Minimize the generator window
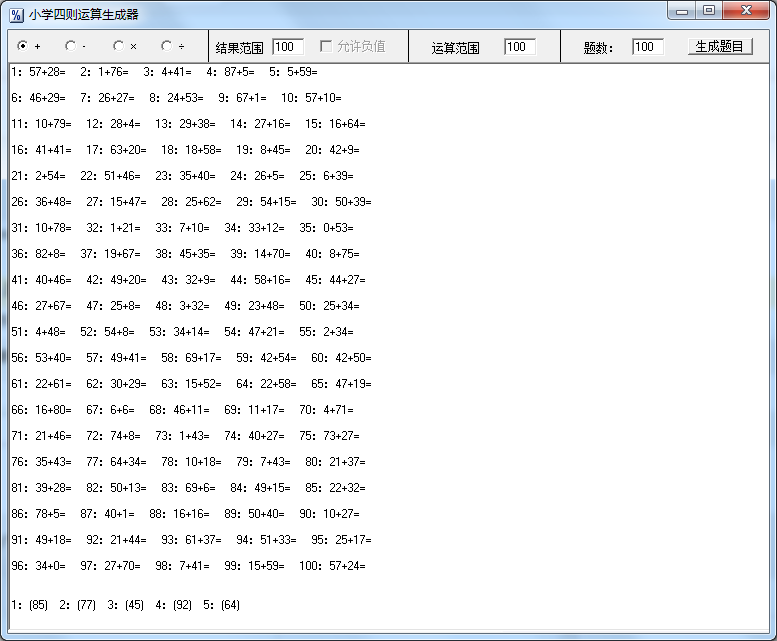Viewport: 777px width, 641px height. coord(683,12)
